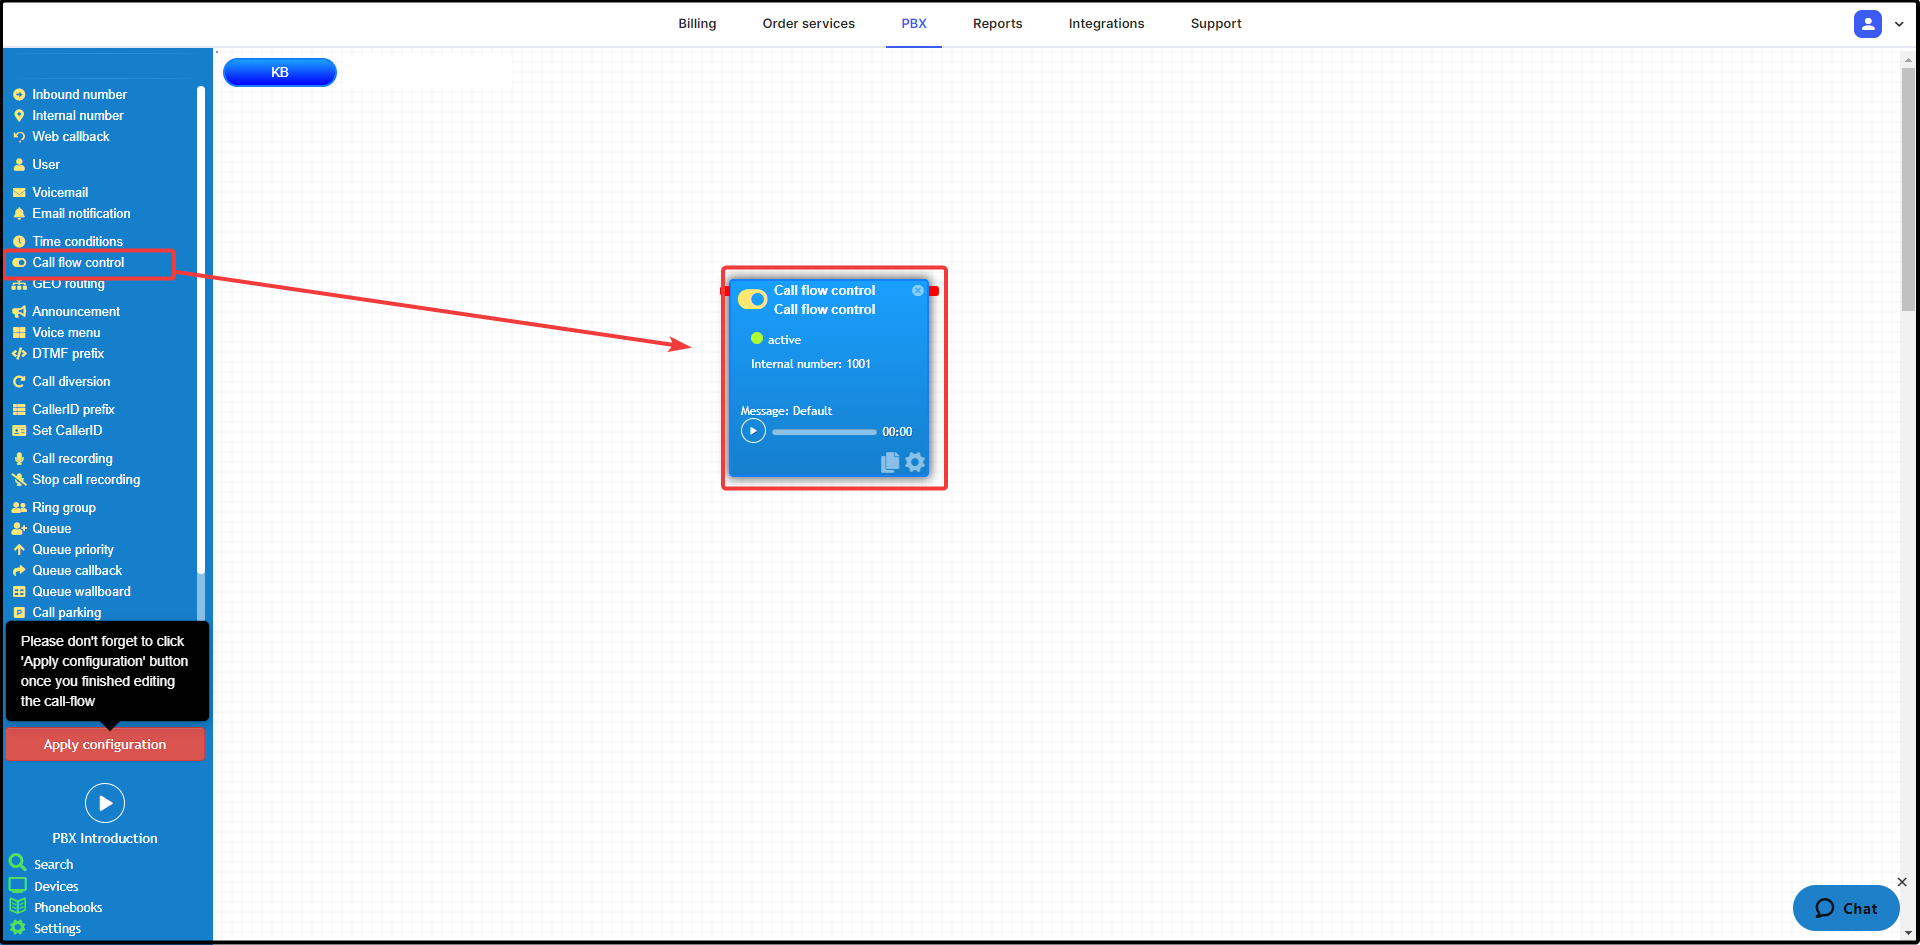Play the PBX Introduction video
This screenshot has width=1920, height=945.
[105, 803]
